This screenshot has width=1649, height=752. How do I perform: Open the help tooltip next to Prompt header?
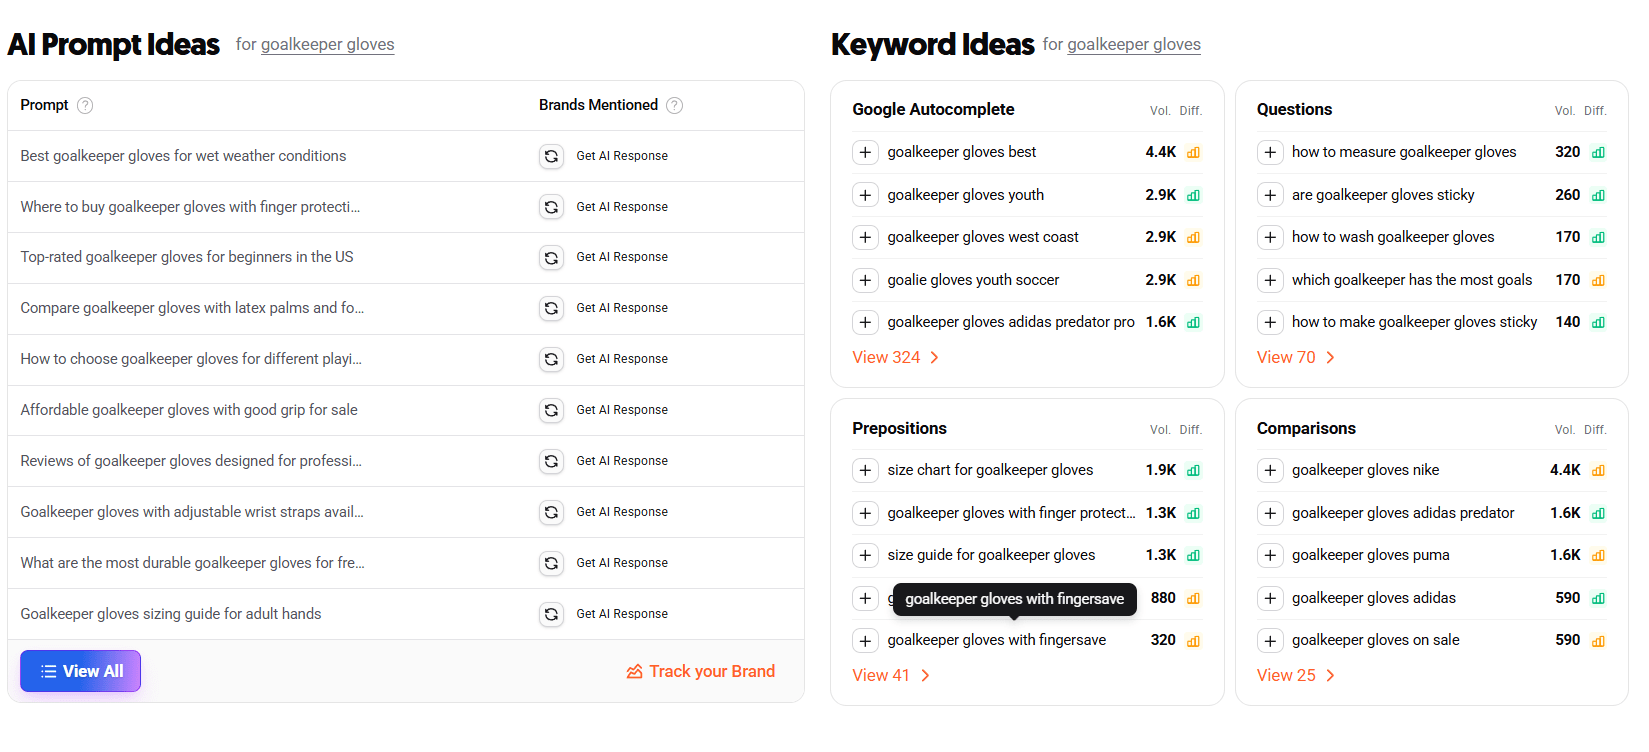(85, 105)
